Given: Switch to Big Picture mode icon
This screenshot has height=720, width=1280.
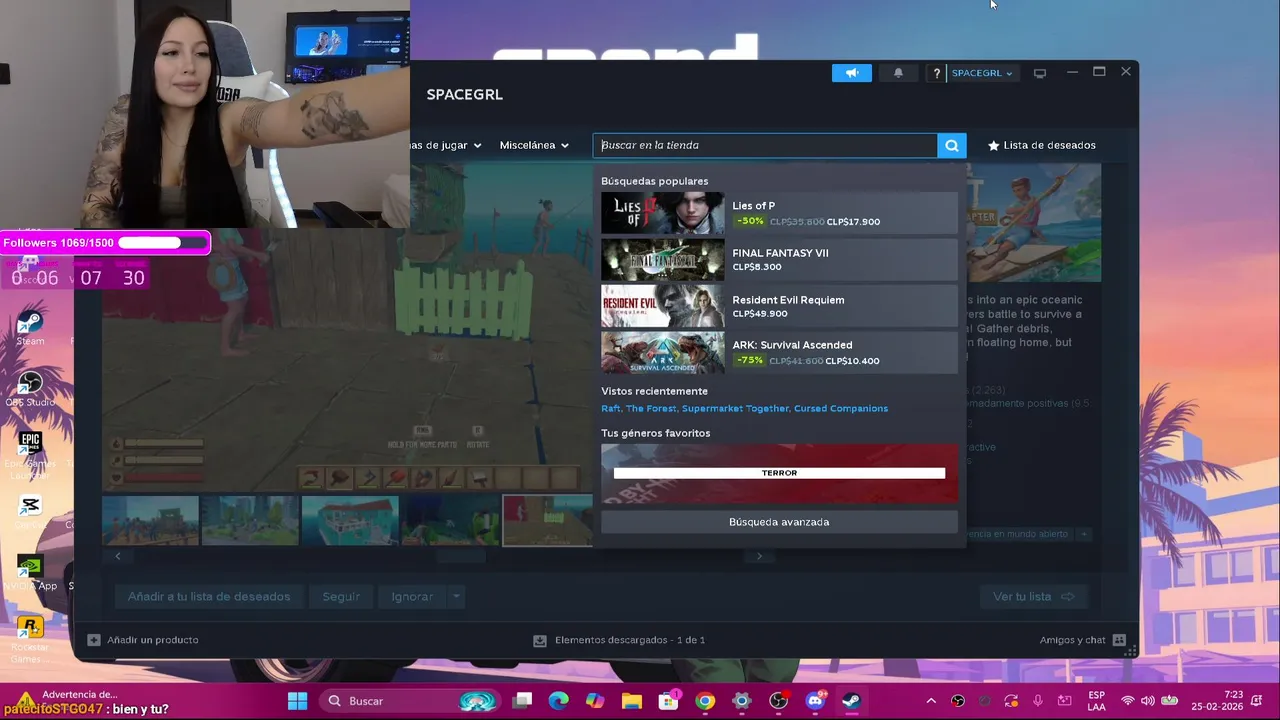Looking at the screenshot, I should [1040, 73].
